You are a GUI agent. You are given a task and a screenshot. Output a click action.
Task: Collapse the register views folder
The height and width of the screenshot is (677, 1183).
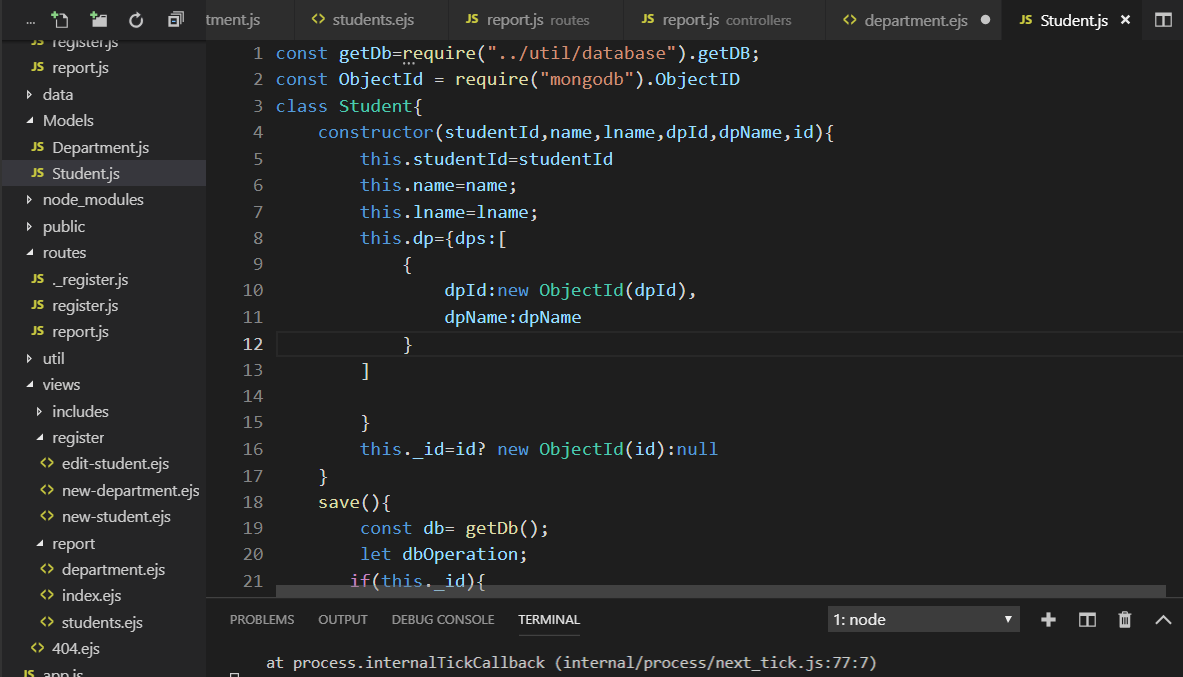point(103,438)
